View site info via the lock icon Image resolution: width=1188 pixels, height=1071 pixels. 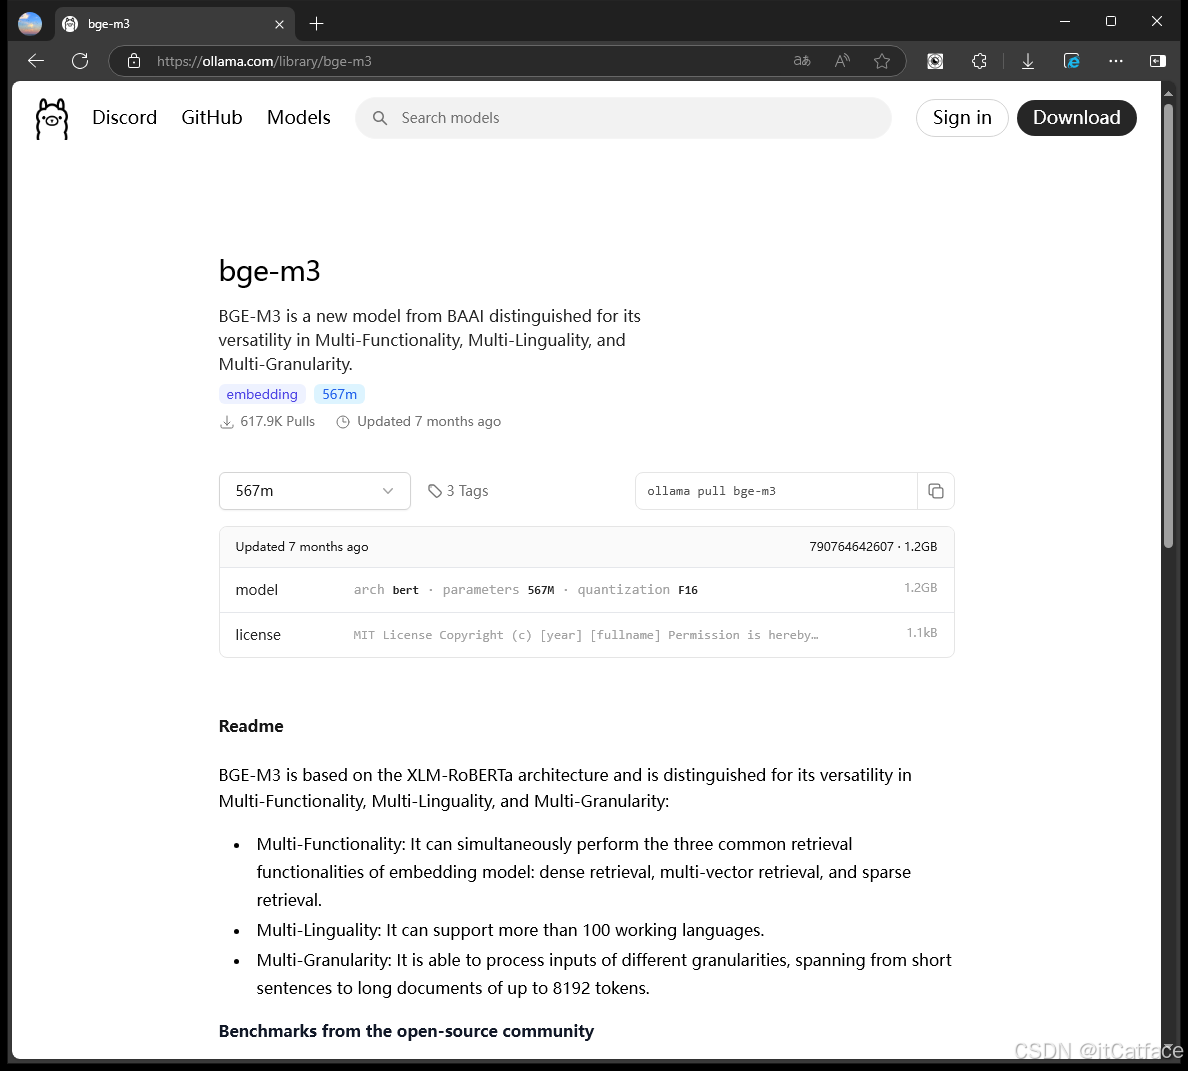pyautogui.click(x=134, y=61)
